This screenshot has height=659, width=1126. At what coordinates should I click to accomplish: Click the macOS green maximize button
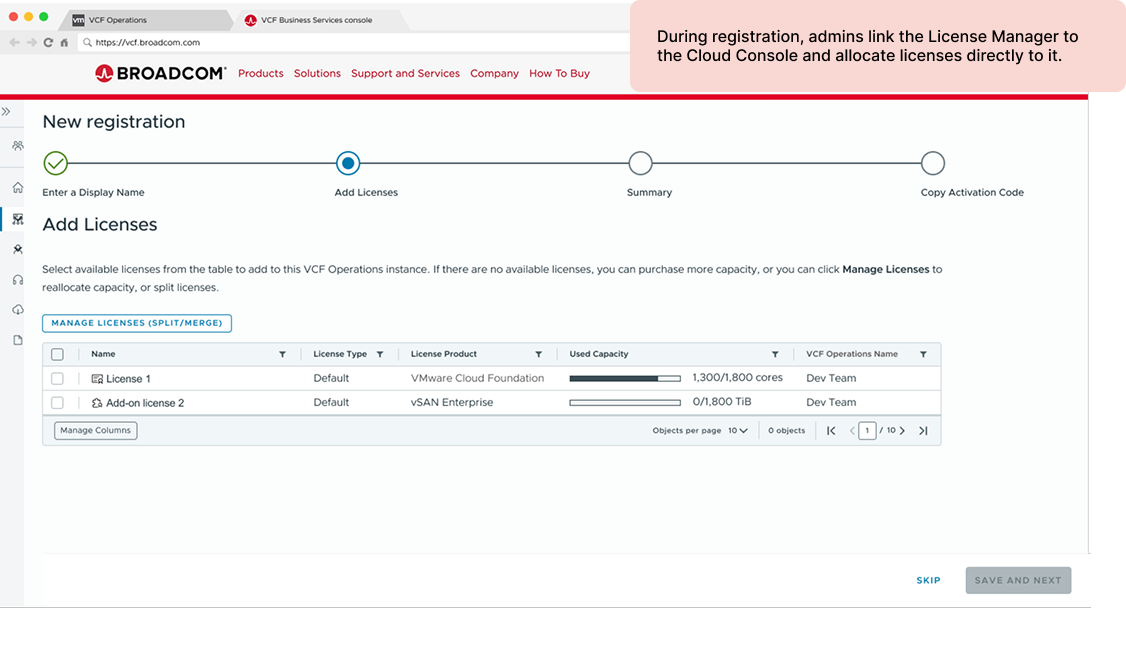44,17
